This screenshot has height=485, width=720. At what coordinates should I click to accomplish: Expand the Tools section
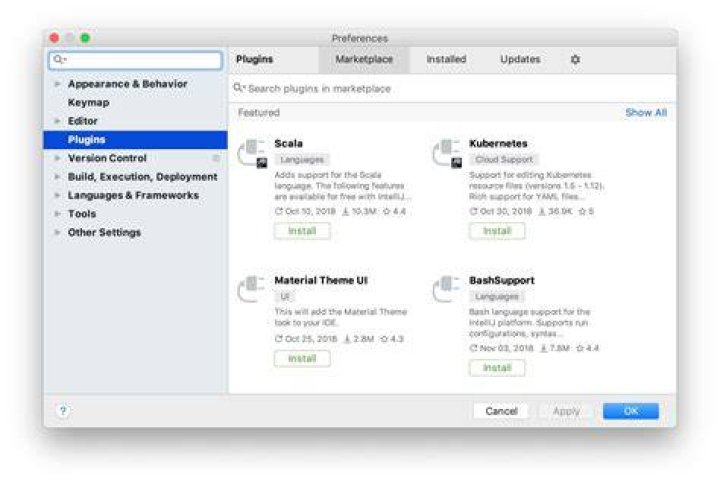(57, 214)
